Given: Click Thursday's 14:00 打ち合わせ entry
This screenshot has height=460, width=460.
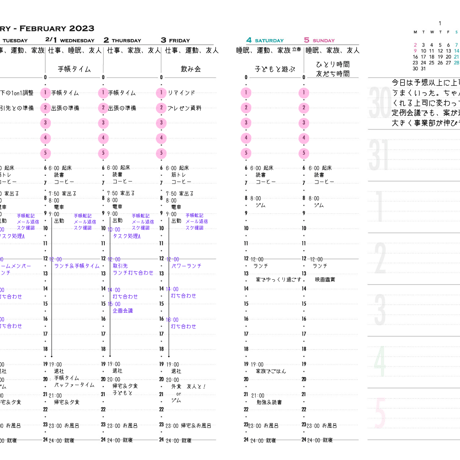Looking at the screenshot, I should pos(125,296).
